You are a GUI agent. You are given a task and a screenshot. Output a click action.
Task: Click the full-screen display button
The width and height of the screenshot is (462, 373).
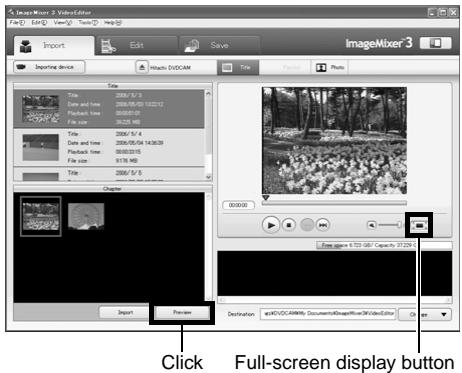coord(419,225)
